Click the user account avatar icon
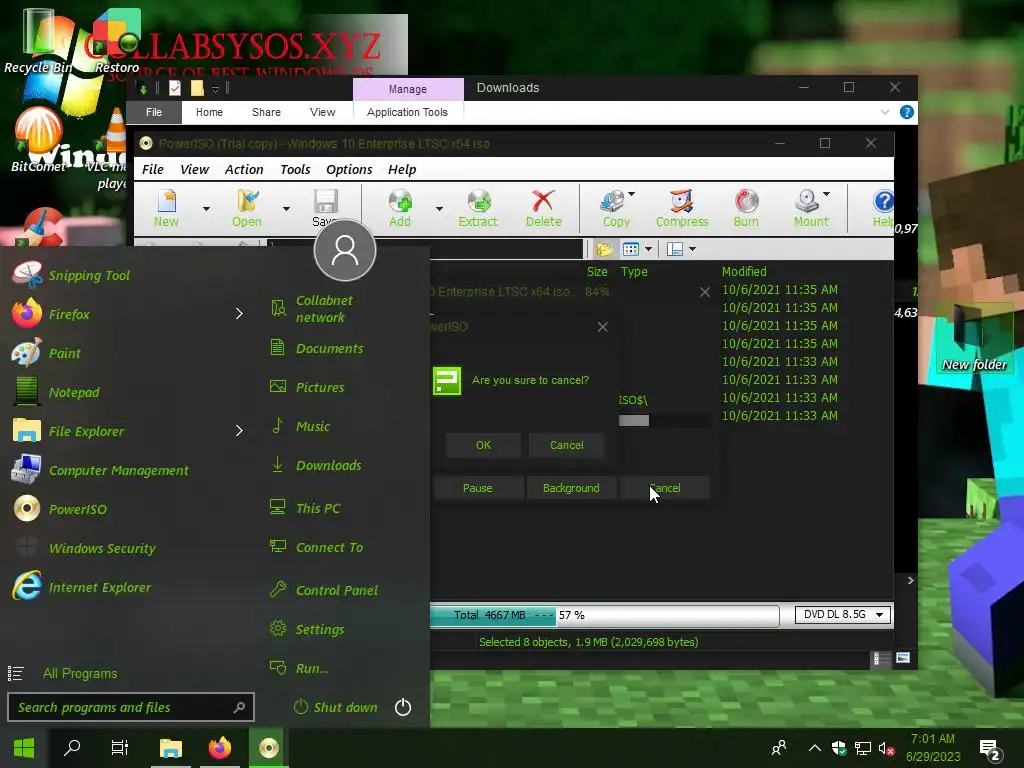Screen dimensions: 1024x768 tap(345, 250)
